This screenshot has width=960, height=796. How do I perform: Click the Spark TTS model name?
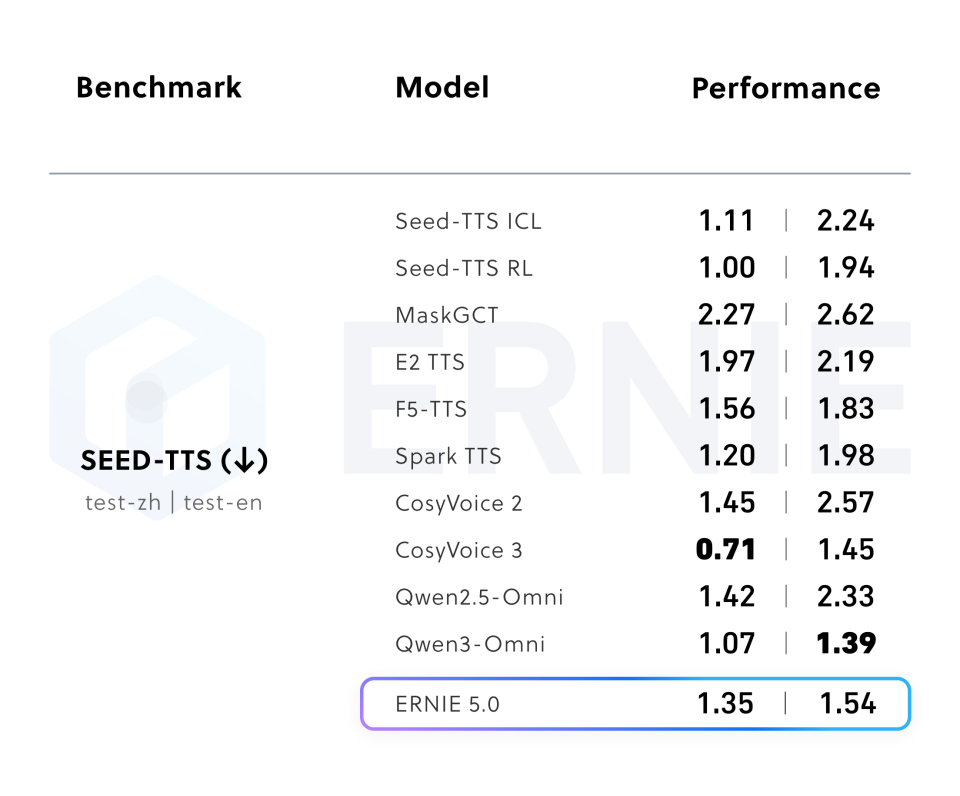(x=448, y=456)
